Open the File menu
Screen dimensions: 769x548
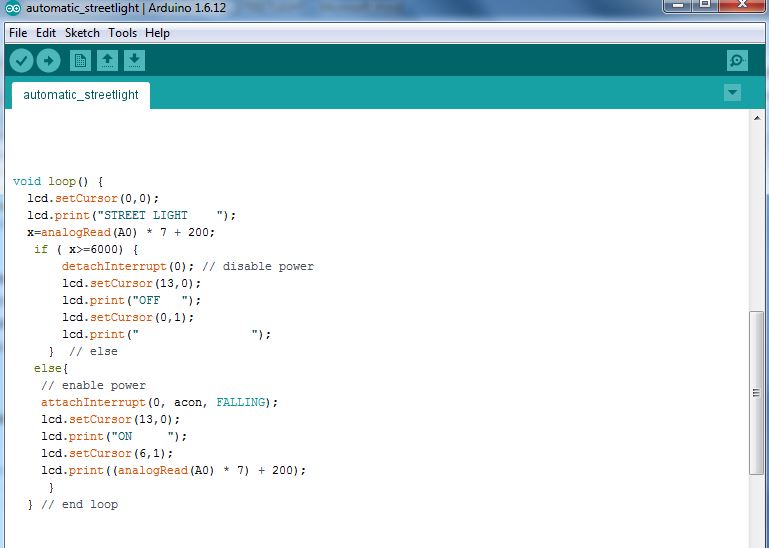tap(18, 33)
